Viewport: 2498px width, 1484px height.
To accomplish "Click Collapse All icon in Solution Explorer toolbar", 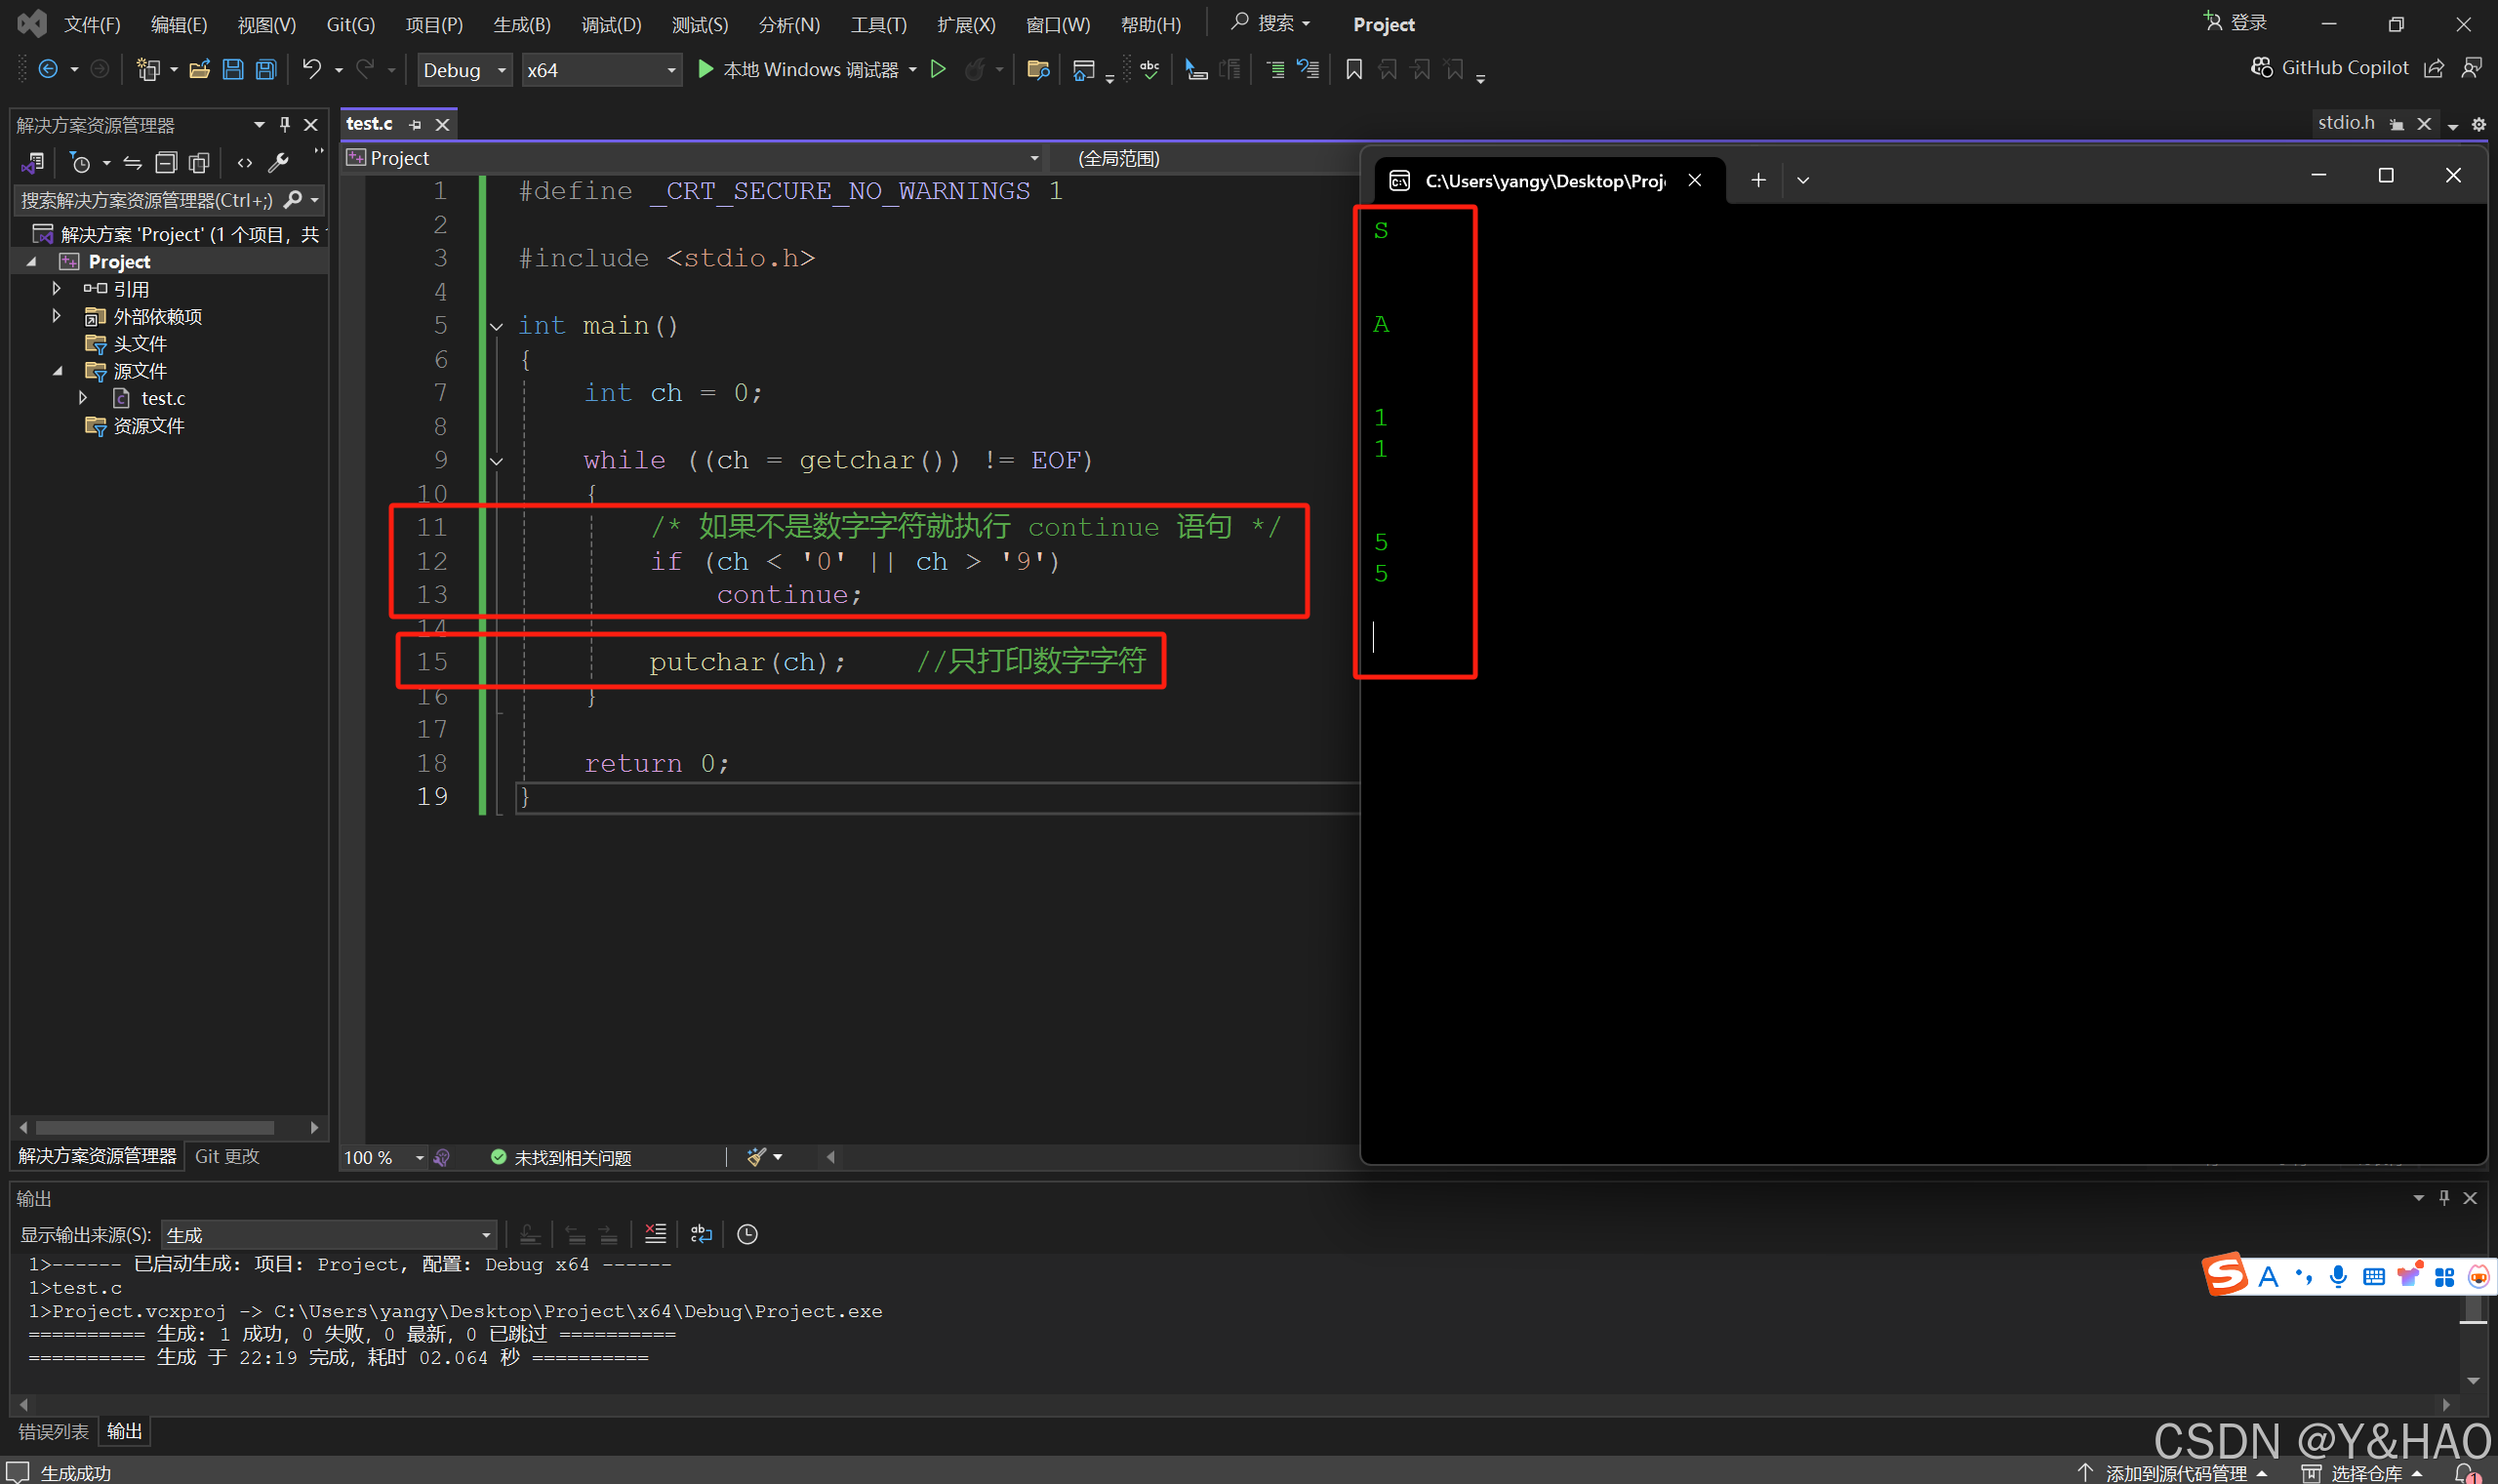I will point(166,162).
